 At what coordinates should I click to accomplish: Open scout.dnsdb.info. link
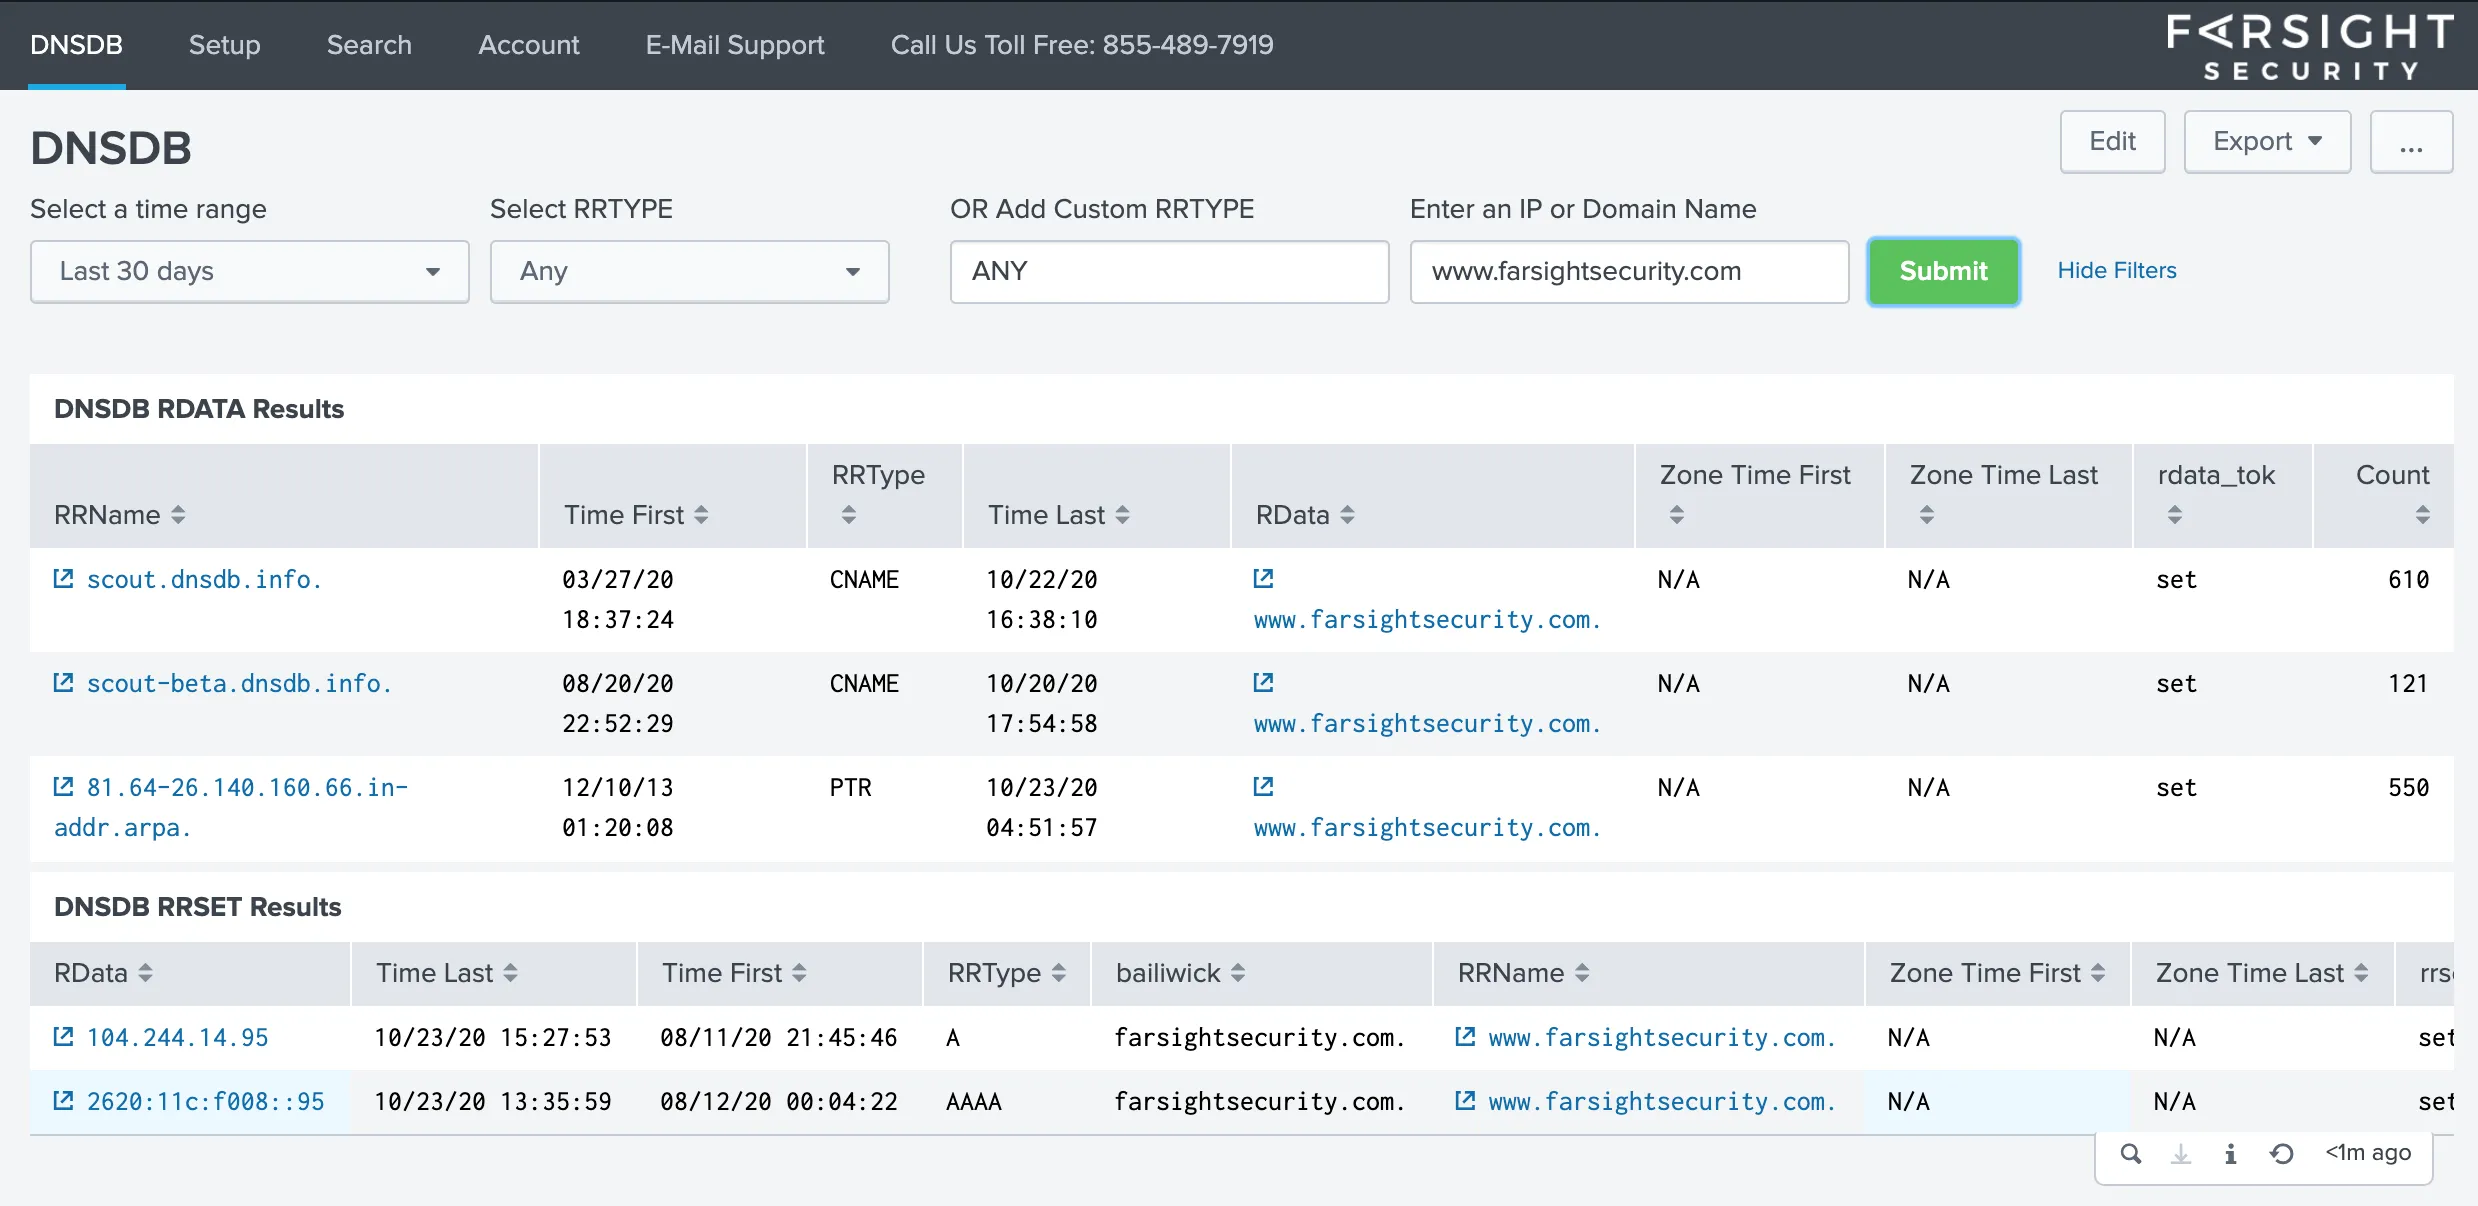205,580
